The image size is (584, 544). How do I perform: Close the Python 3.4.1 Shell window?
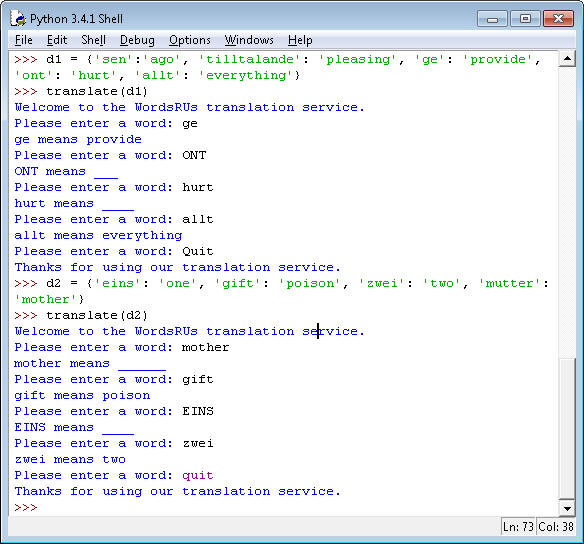(558, 19)
